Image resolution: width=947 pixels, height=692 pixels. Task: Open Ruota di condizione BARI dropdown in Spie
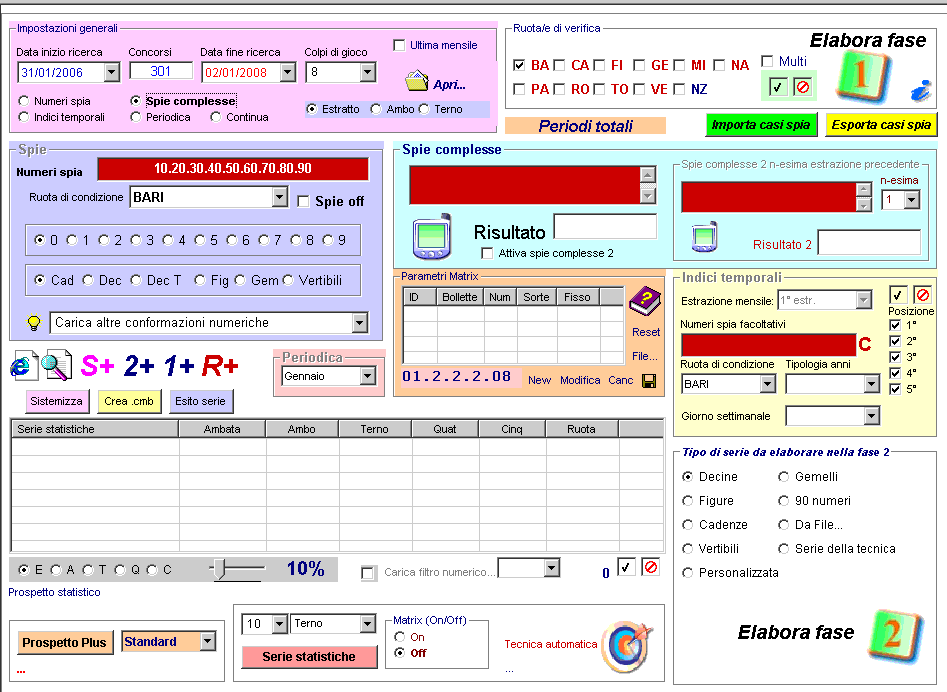tap(279, 197)
